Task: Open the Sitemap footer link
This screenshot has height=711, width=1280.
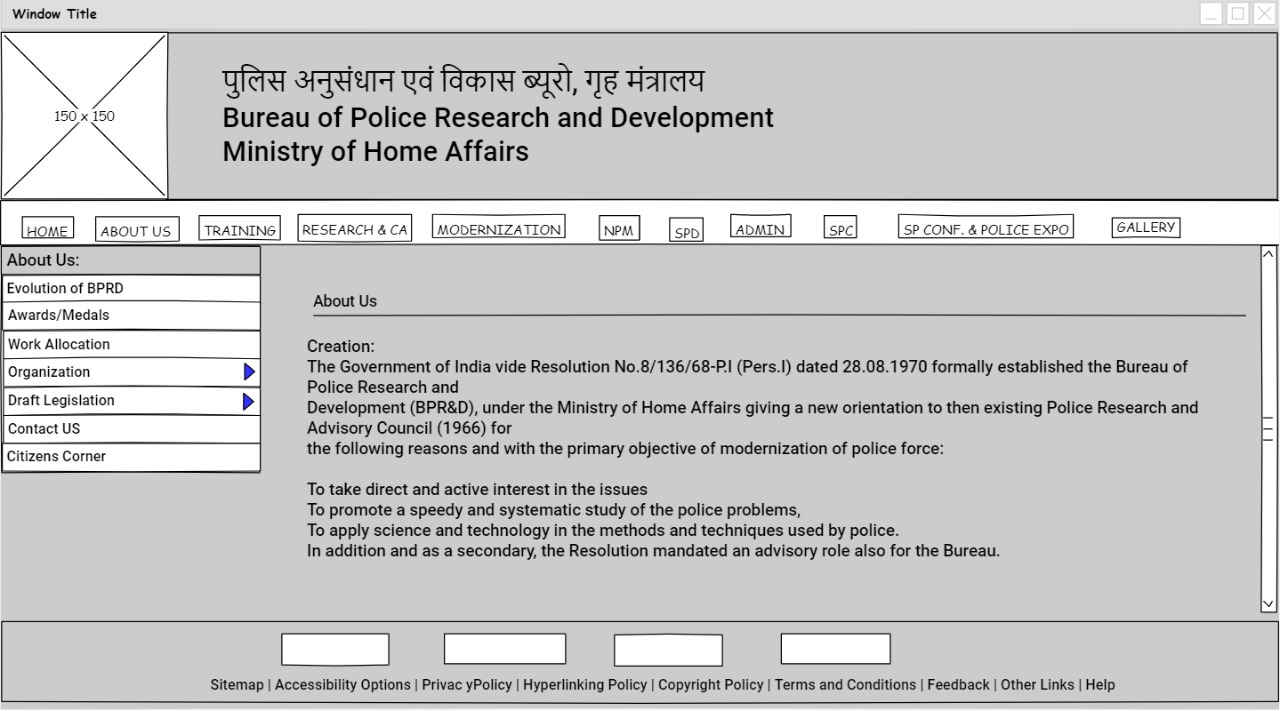Action: pyautogui.click(x=237, y=685)
